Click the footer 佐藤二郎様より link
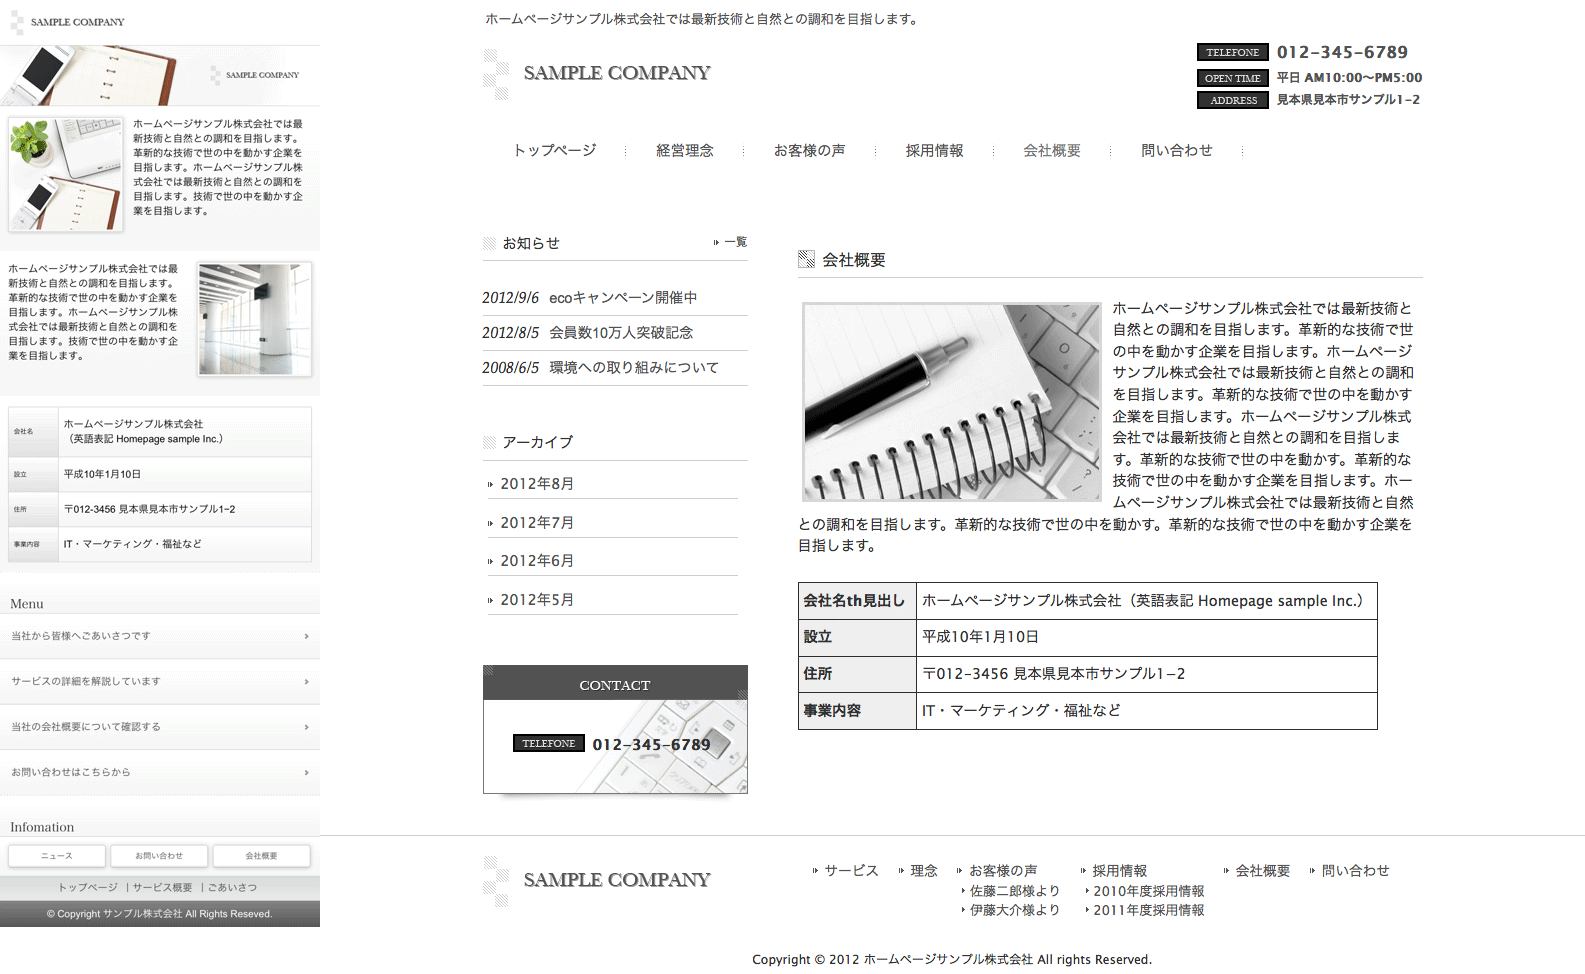The height and width of the screenshot is (974, 1585). (x=1014, y=891)
